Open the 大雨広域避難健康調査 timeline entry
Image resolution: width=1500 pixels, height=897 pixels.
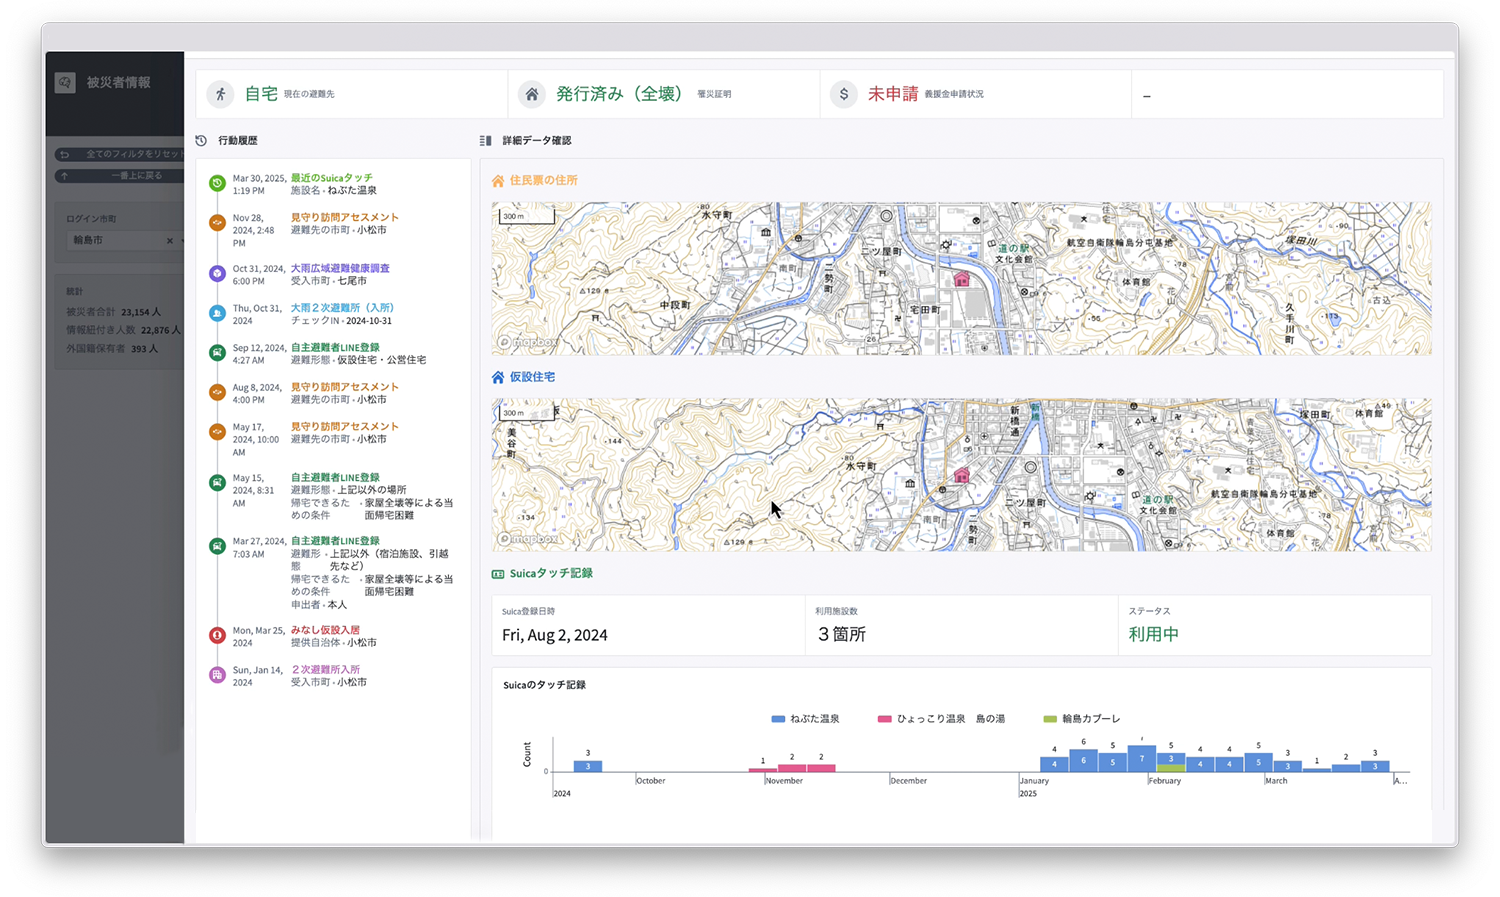coord(340,268)
